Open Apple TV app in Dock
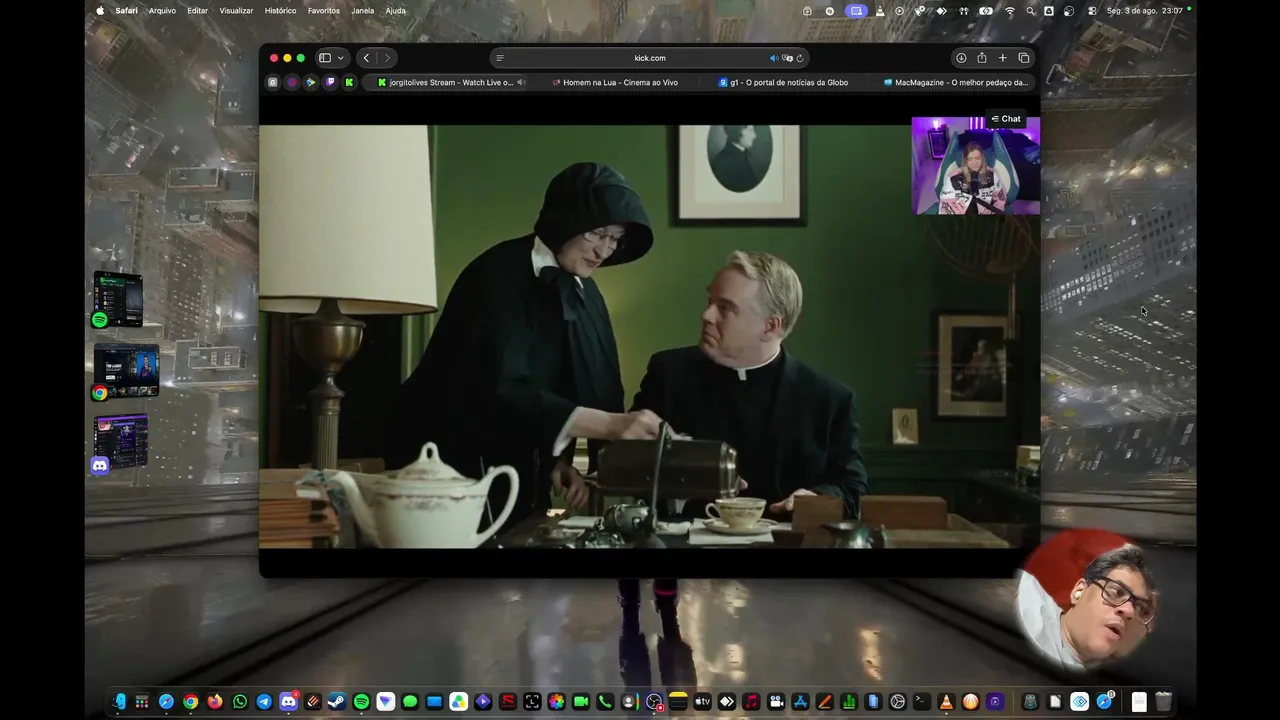This screenshot has height=720, width=1280. pos(702,702)
